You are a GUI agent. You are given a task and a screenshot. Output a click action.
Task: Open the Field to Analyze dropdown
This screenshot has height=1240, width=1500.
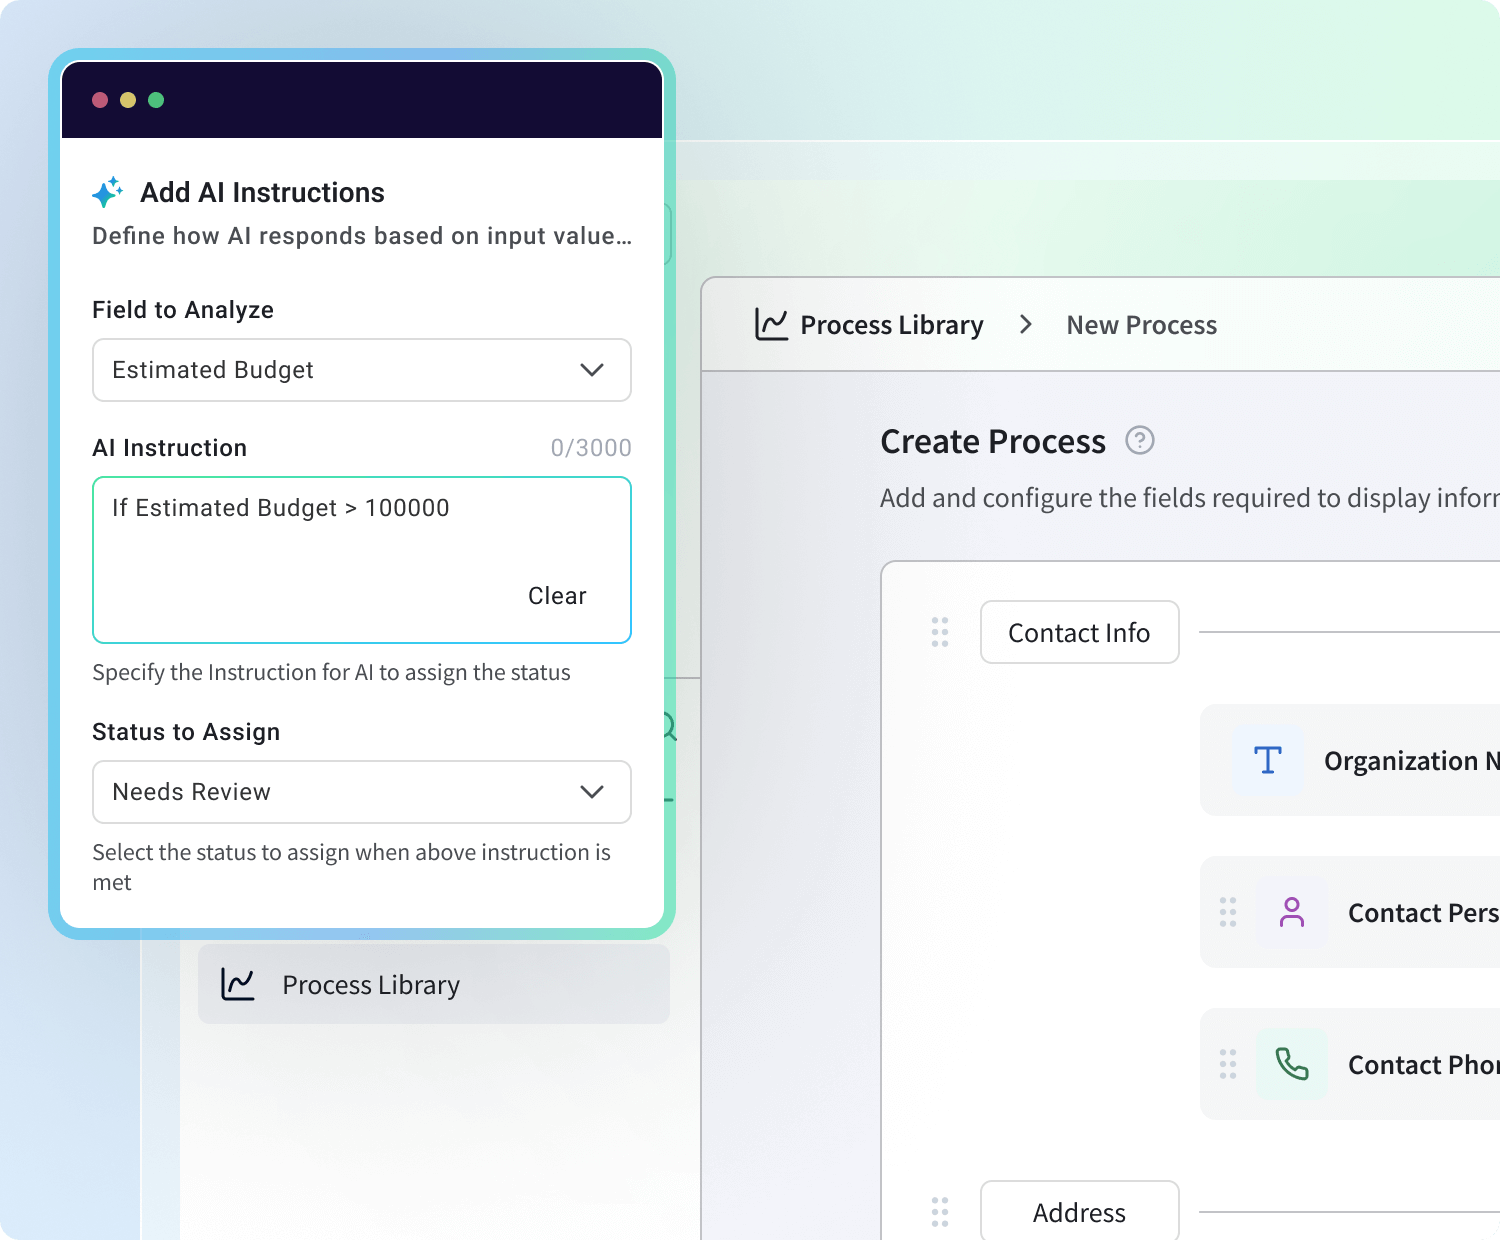coord(361,370)
